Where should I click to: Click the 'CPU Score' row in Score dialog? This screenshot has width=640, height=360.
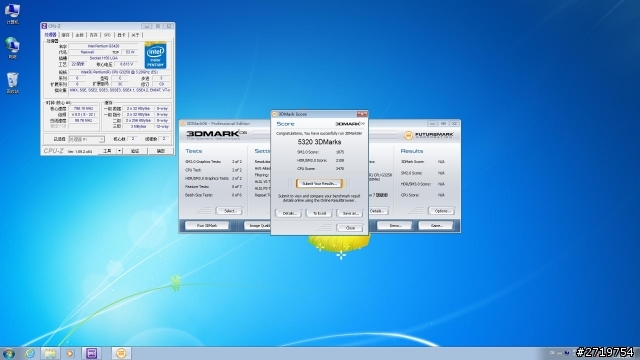tap(320, 169)
